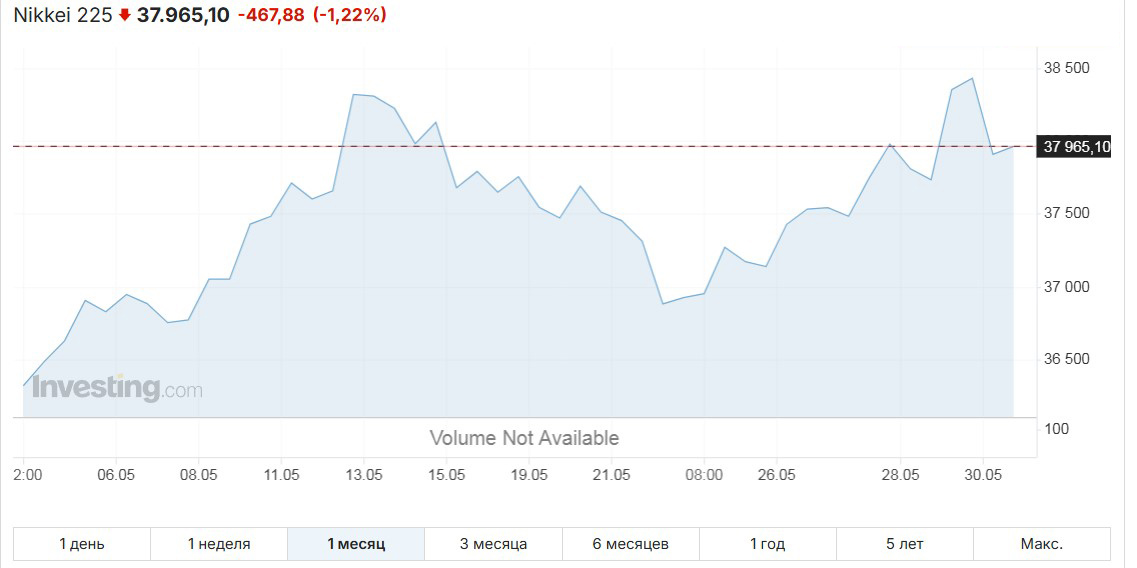Click the "Volume Not Available" text
Screen dimensions: 1137x568
tap(524, 438)
